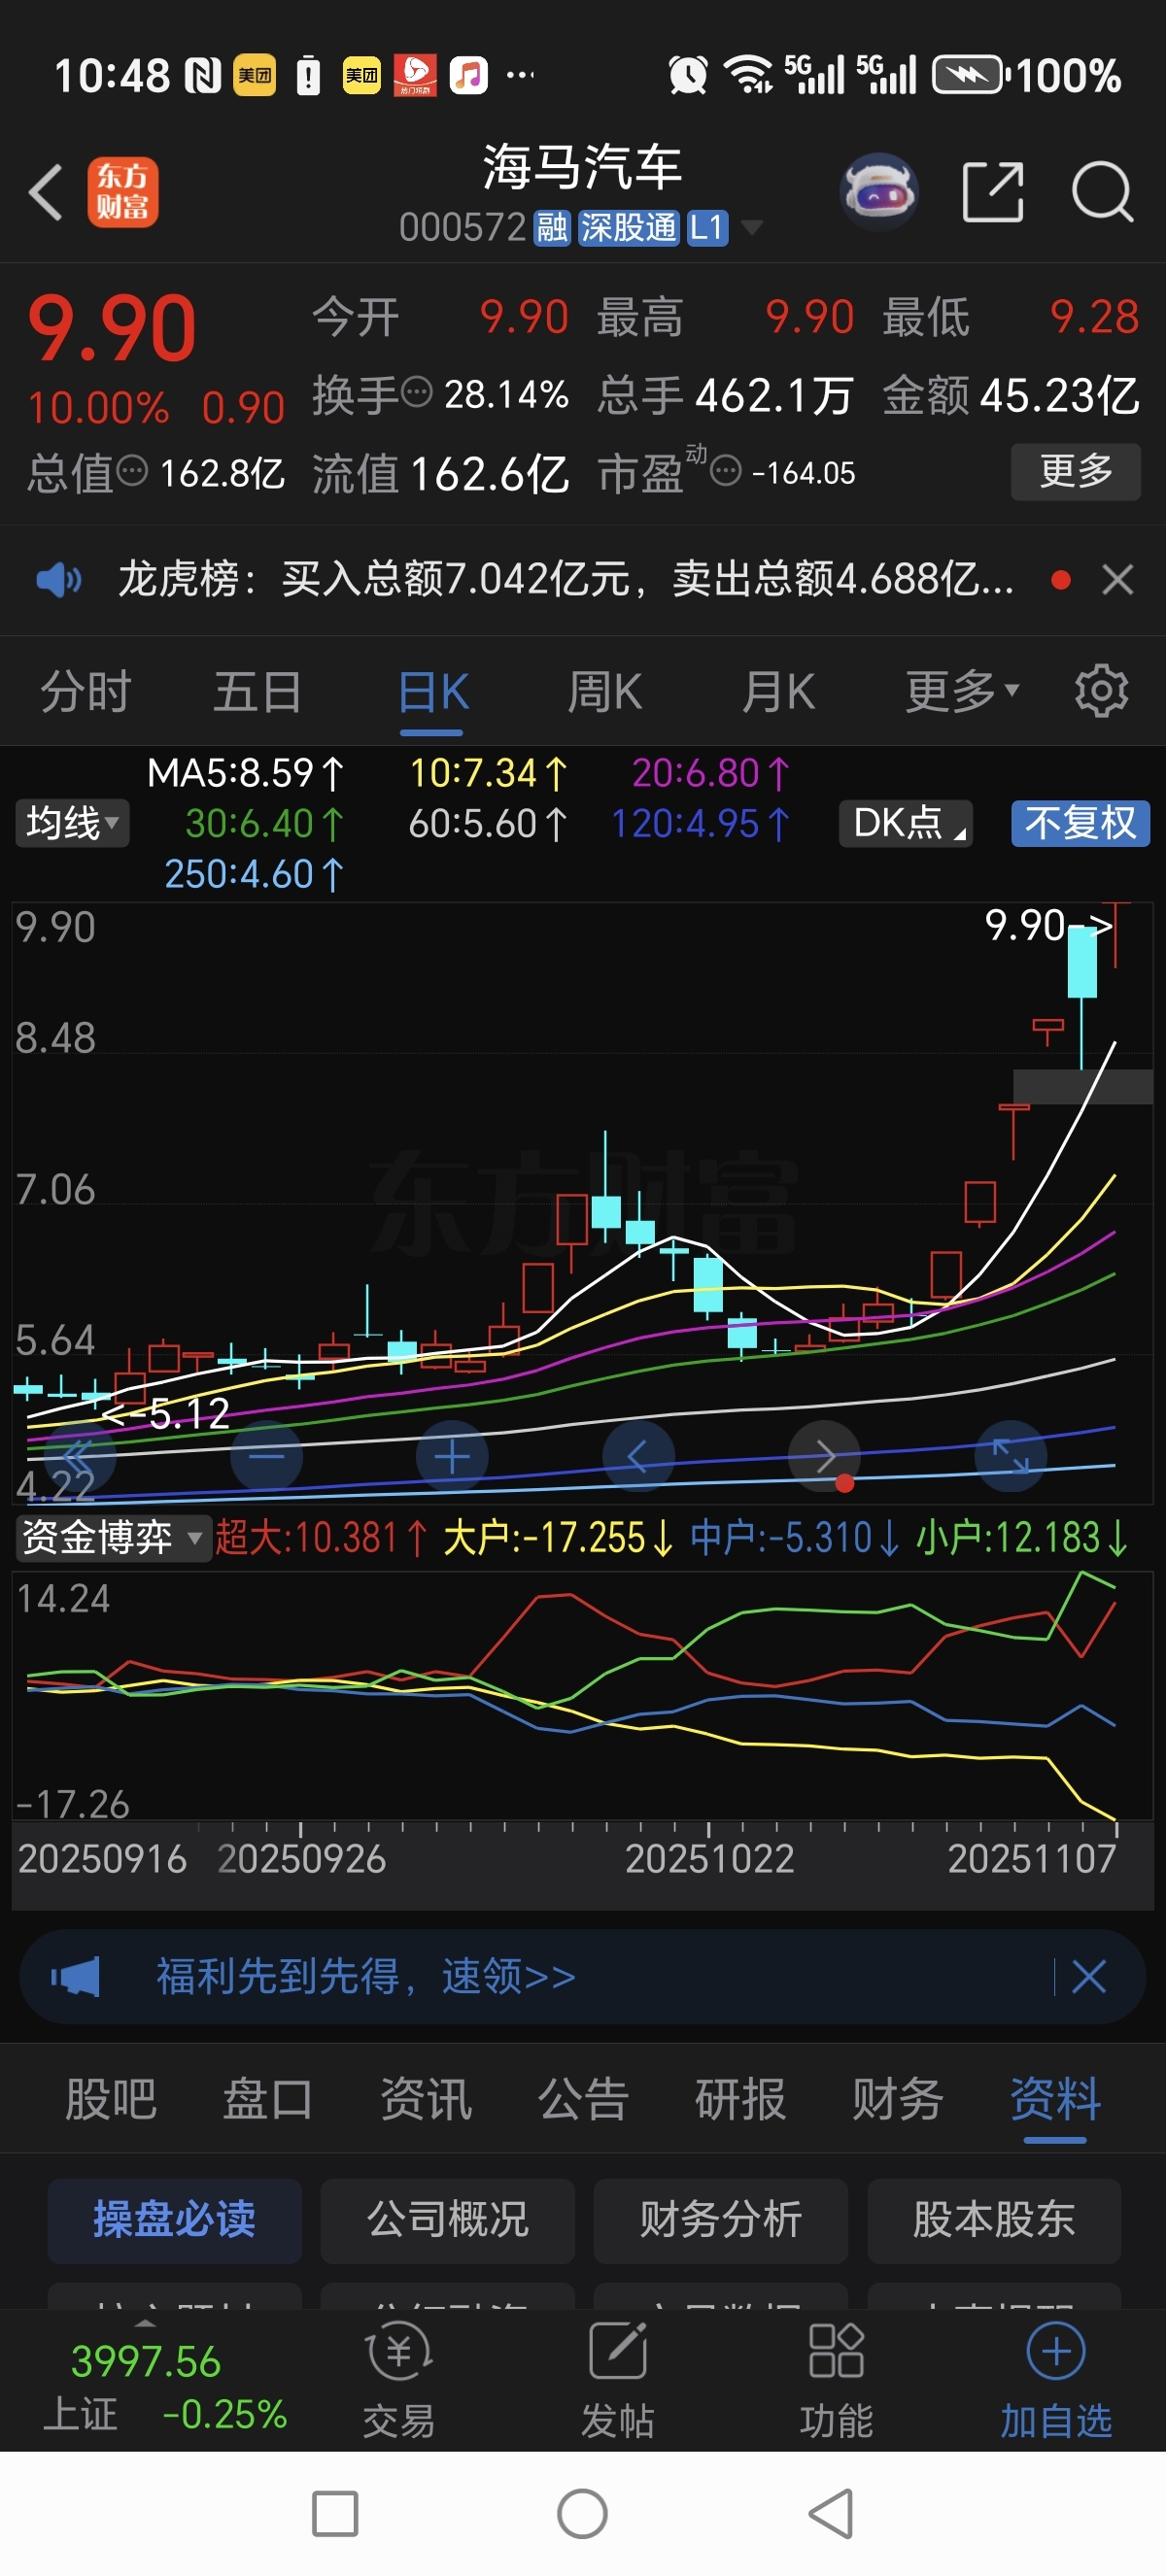Open the 资金博弈 indicator dropdown
The image size is (1166, 2576).
click(113, 1537)
